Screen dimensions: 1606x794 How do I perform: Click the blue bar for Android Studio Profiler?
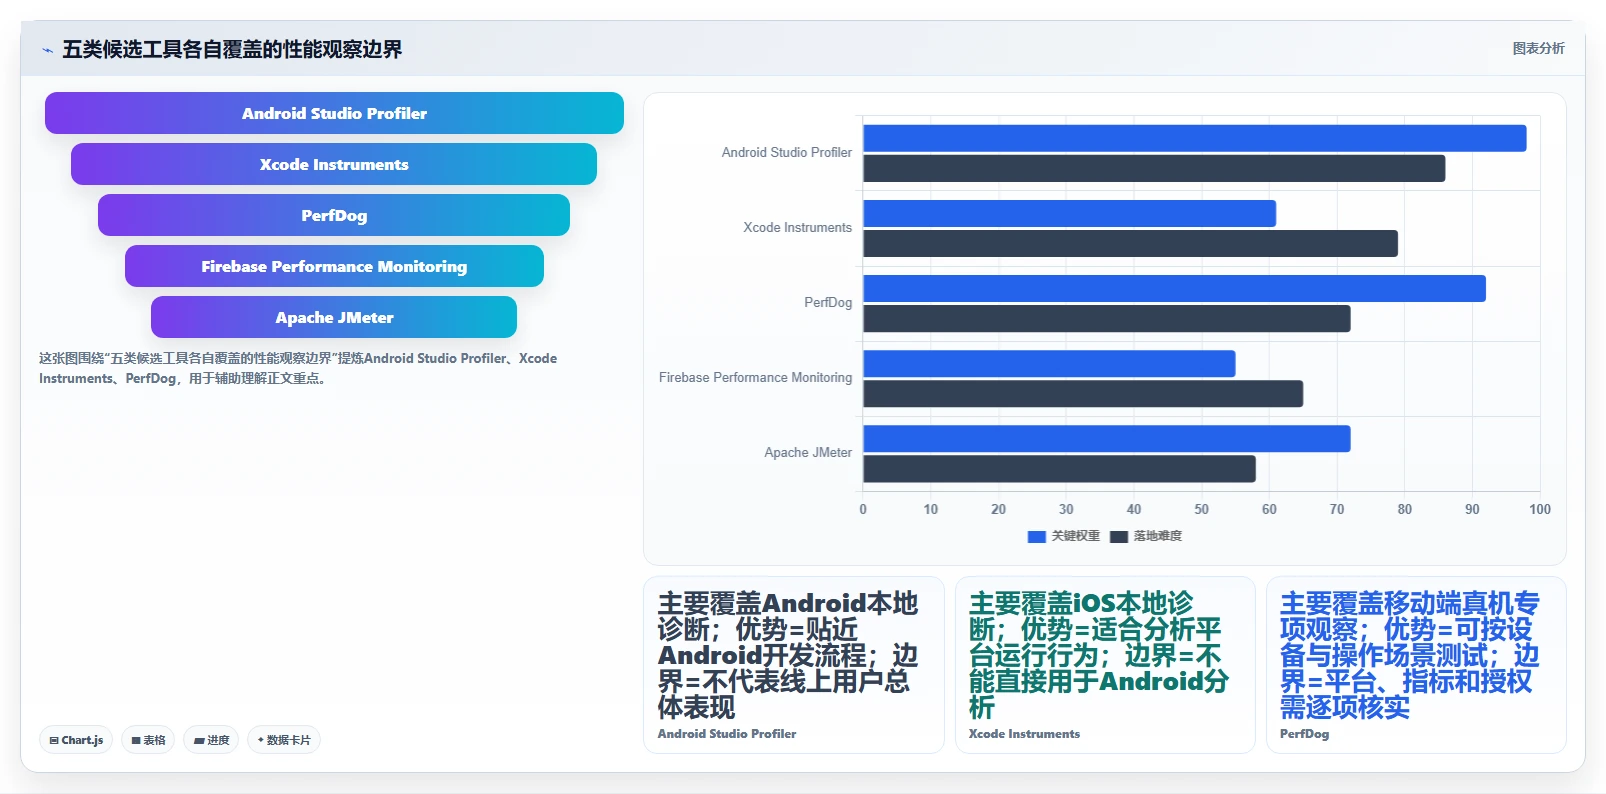pos(1195,138)
